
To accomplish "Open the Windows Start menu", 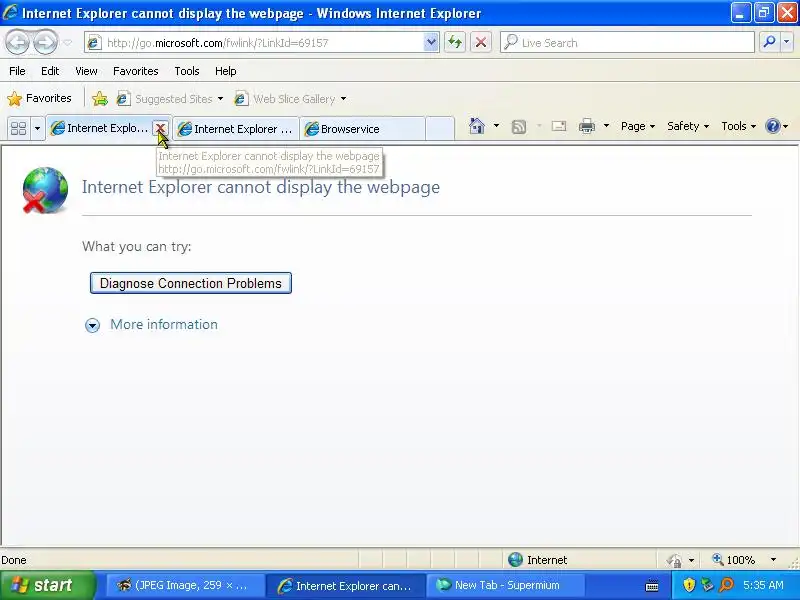I will pos(47,585).
